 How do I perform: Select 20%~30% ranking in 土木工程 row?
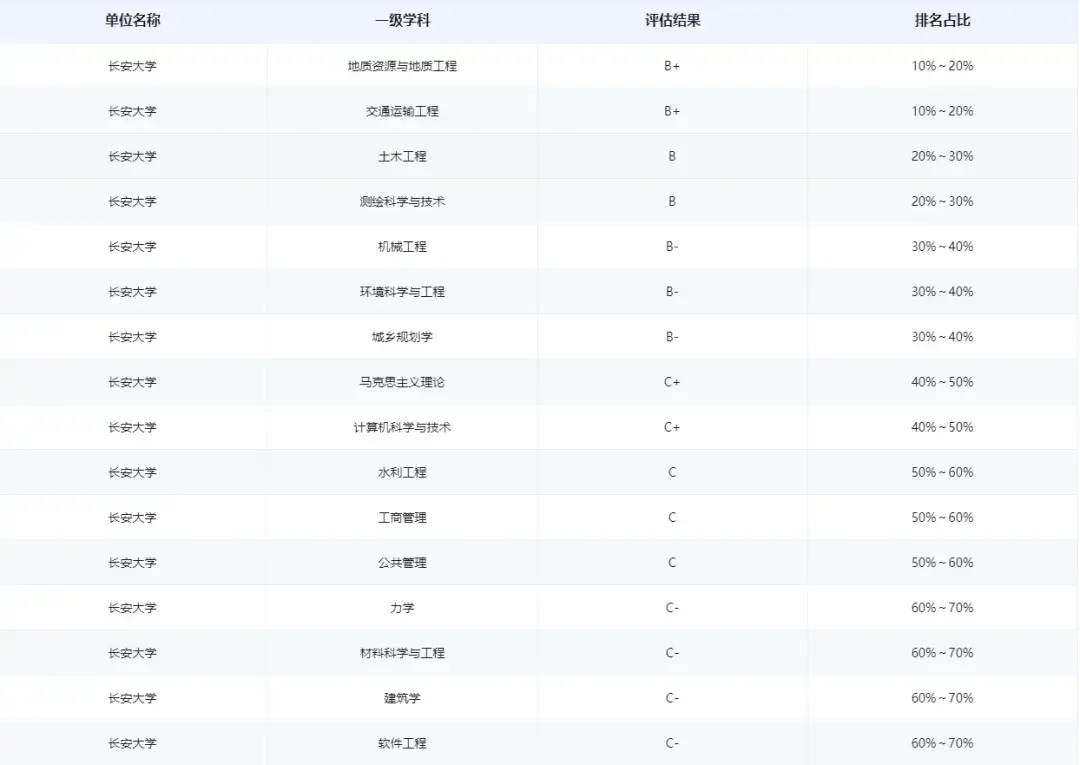942,156
